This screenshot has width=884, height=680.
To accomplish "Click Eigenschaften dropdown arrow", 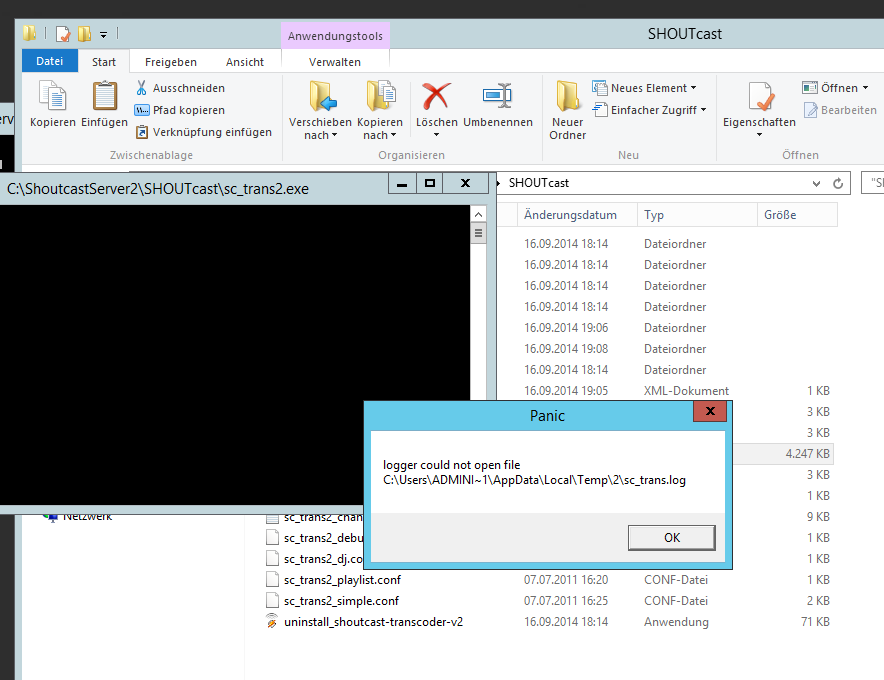I will [x=759, y=135].
